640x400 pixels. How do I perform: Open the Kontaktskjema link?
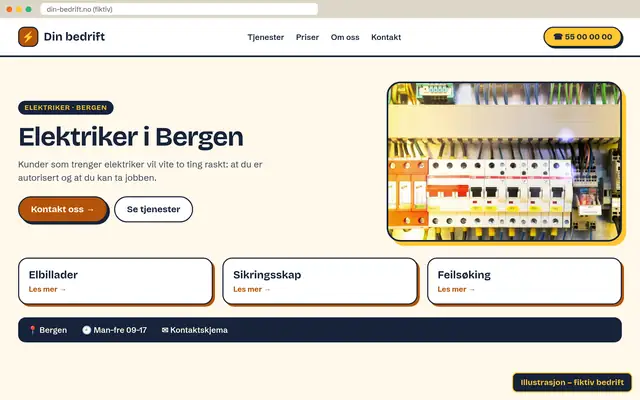(x=199, y=330)
